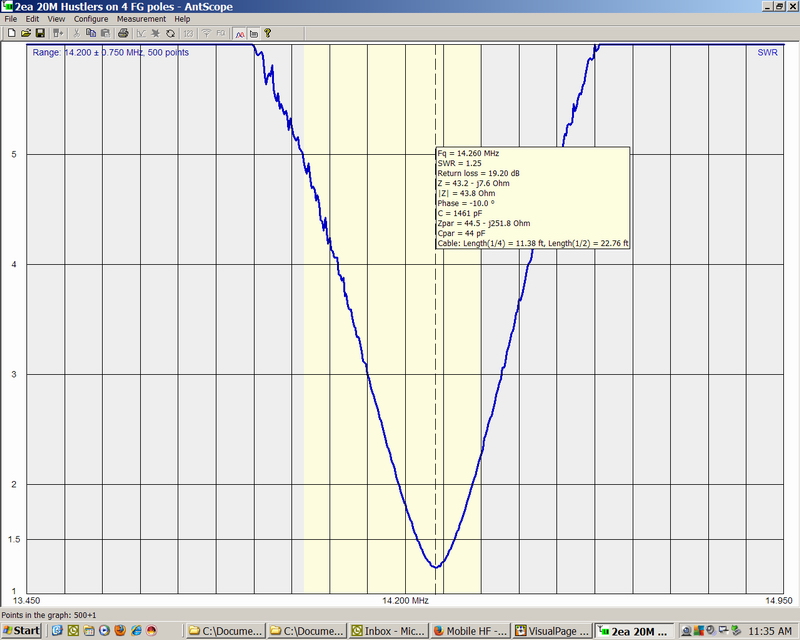
Task: Save the measurement with the floppy disk icon
Action: pyautogui.click(x=40, y=33)
